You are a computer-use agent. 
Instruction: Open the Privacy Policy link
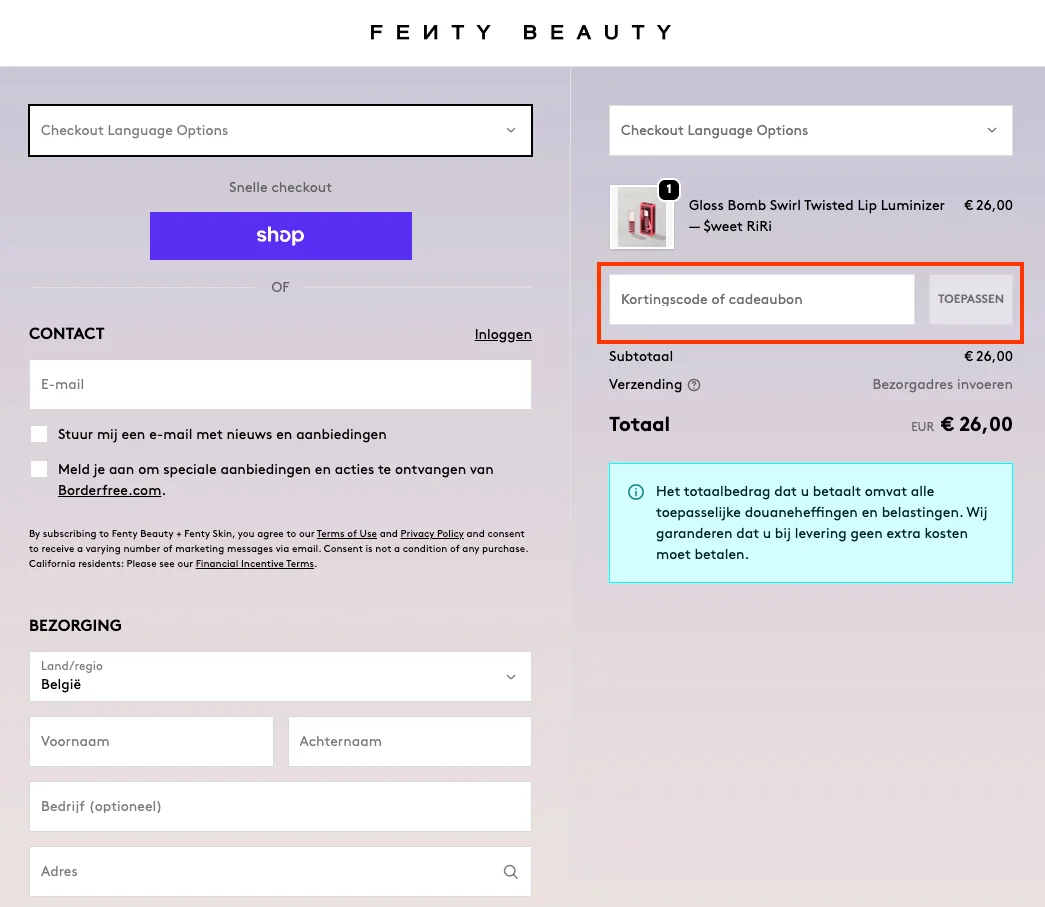click(431, 533)
